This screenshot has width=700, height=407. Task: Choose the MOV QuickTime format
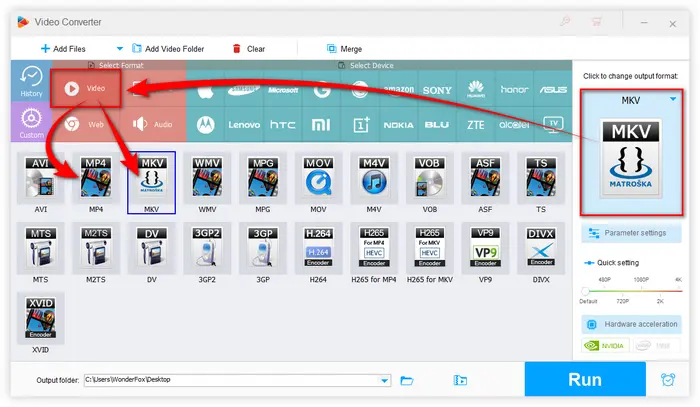(x=318, y=178)
